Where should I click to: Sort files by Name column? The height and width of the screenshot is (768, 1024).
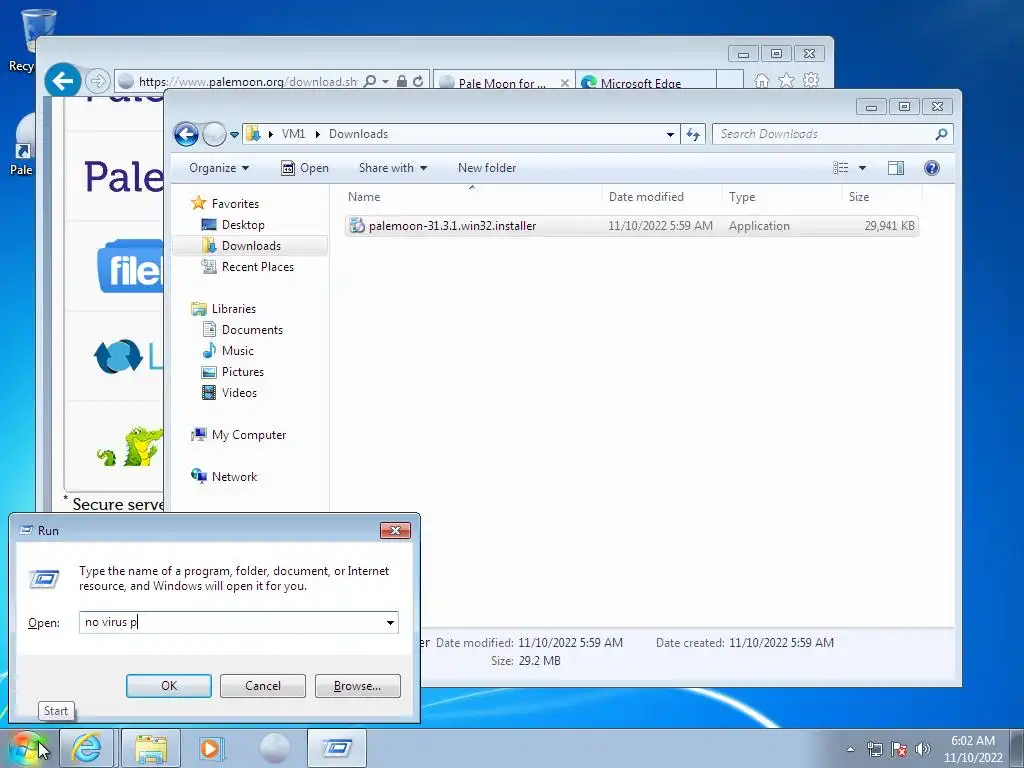tap(472, 197)
